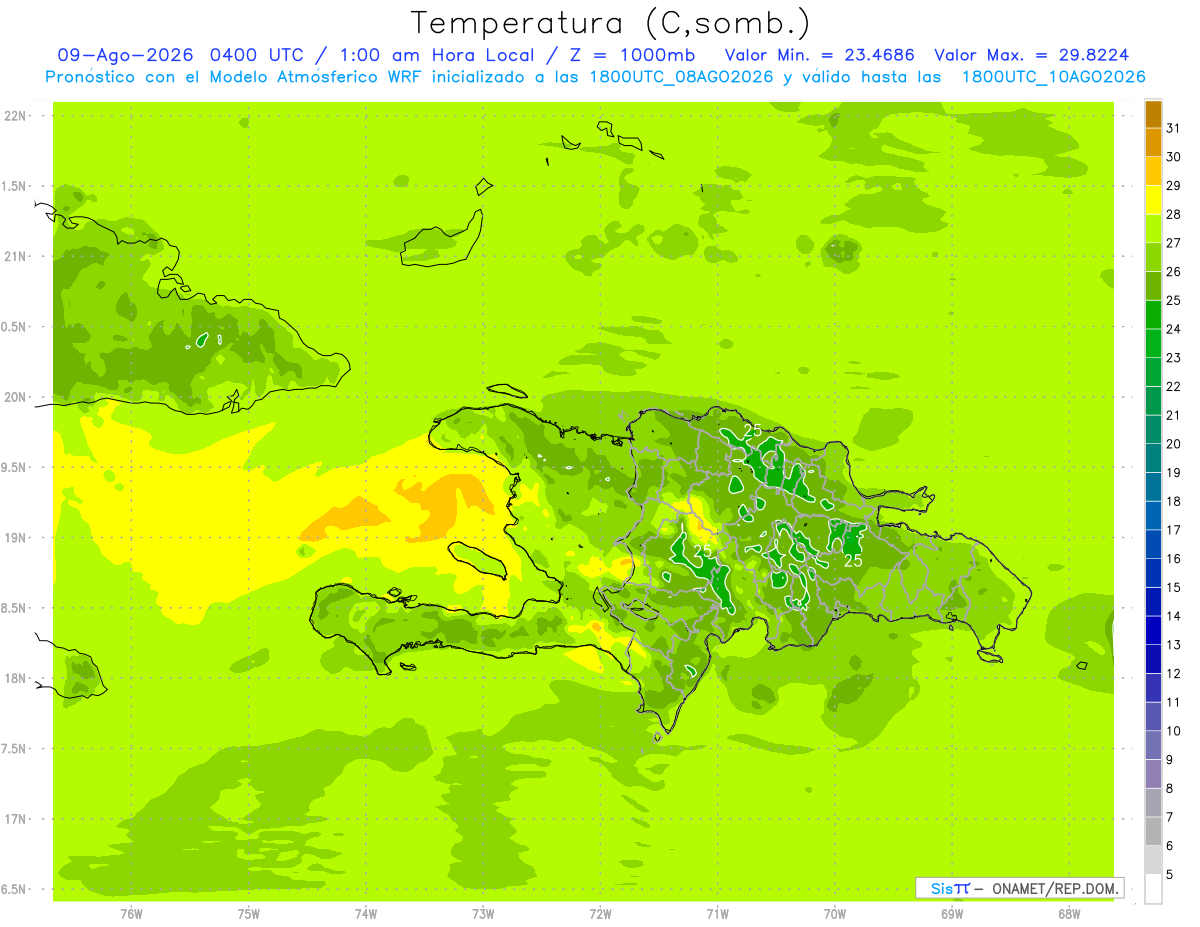Viewport: 1200px width, 927px height.
Task: Click the yellow color bar segment between 28 and 29
Action: tap(1153, 200)
